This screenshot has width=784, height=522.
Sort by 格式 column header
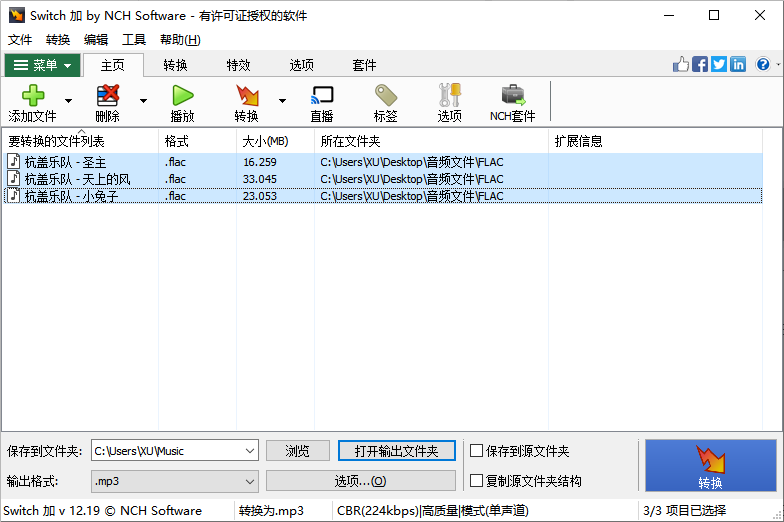pyautogui.click(x=198, y=142)
